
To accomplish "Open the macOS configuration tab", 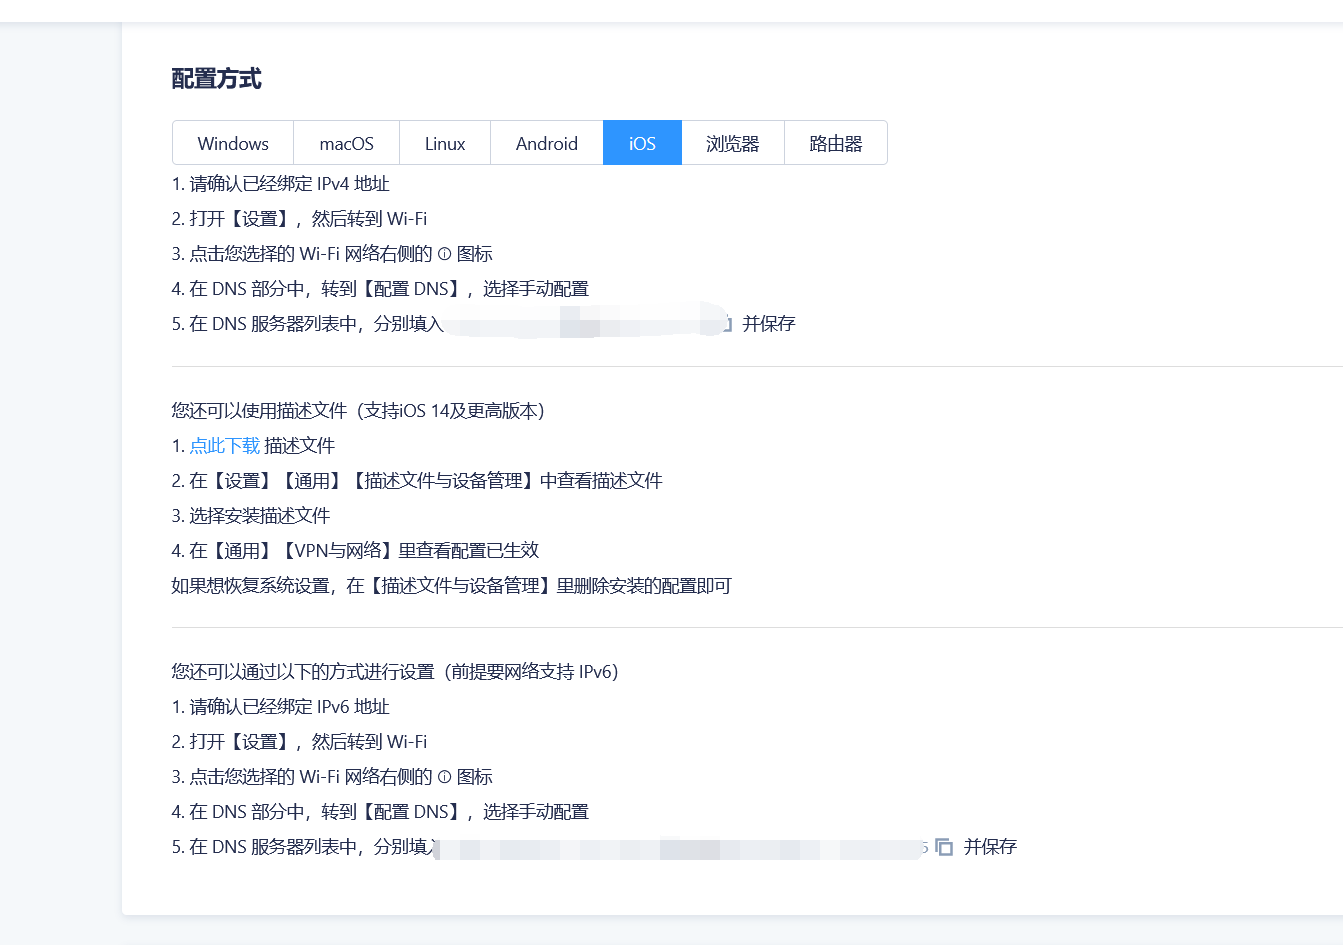I will 346,143.
